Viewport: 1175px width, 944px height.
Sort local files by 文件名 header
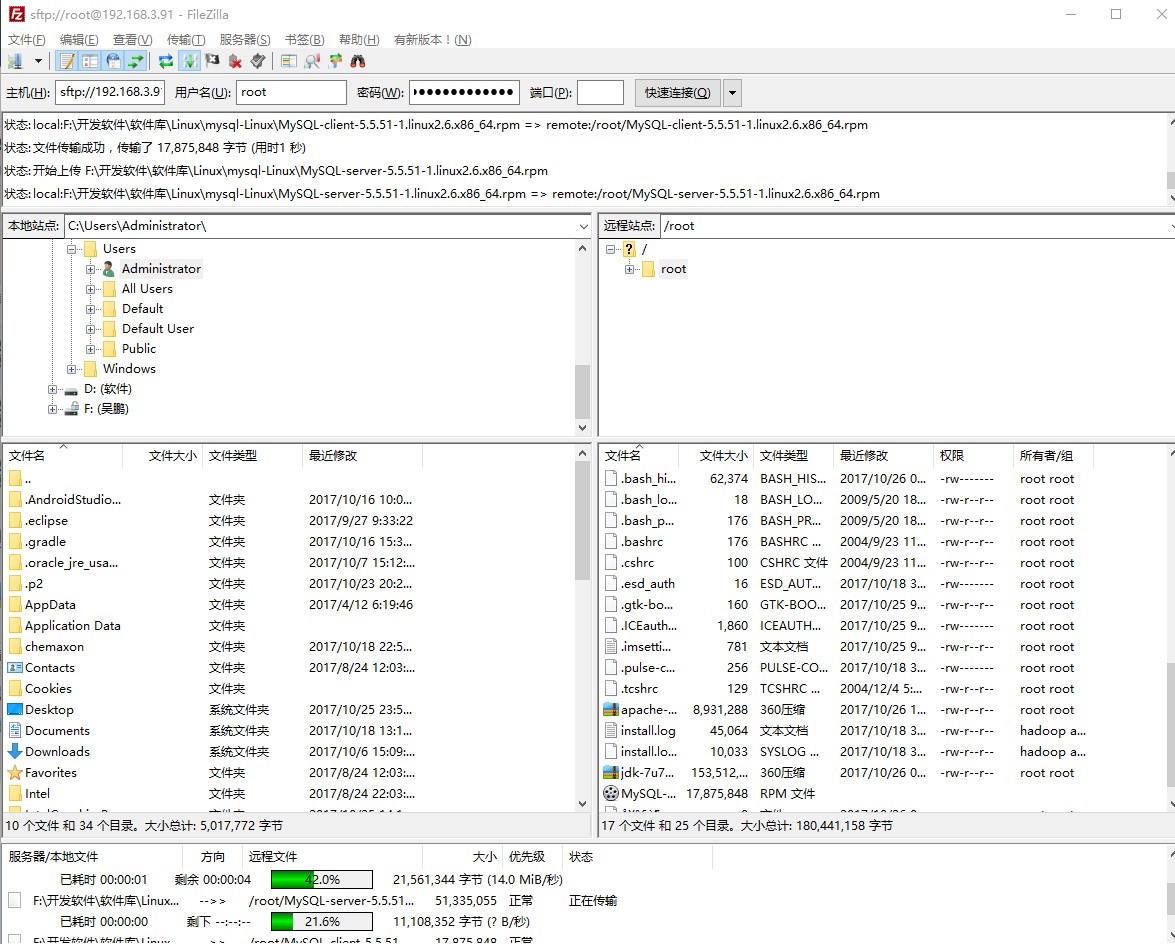(62, 455)
